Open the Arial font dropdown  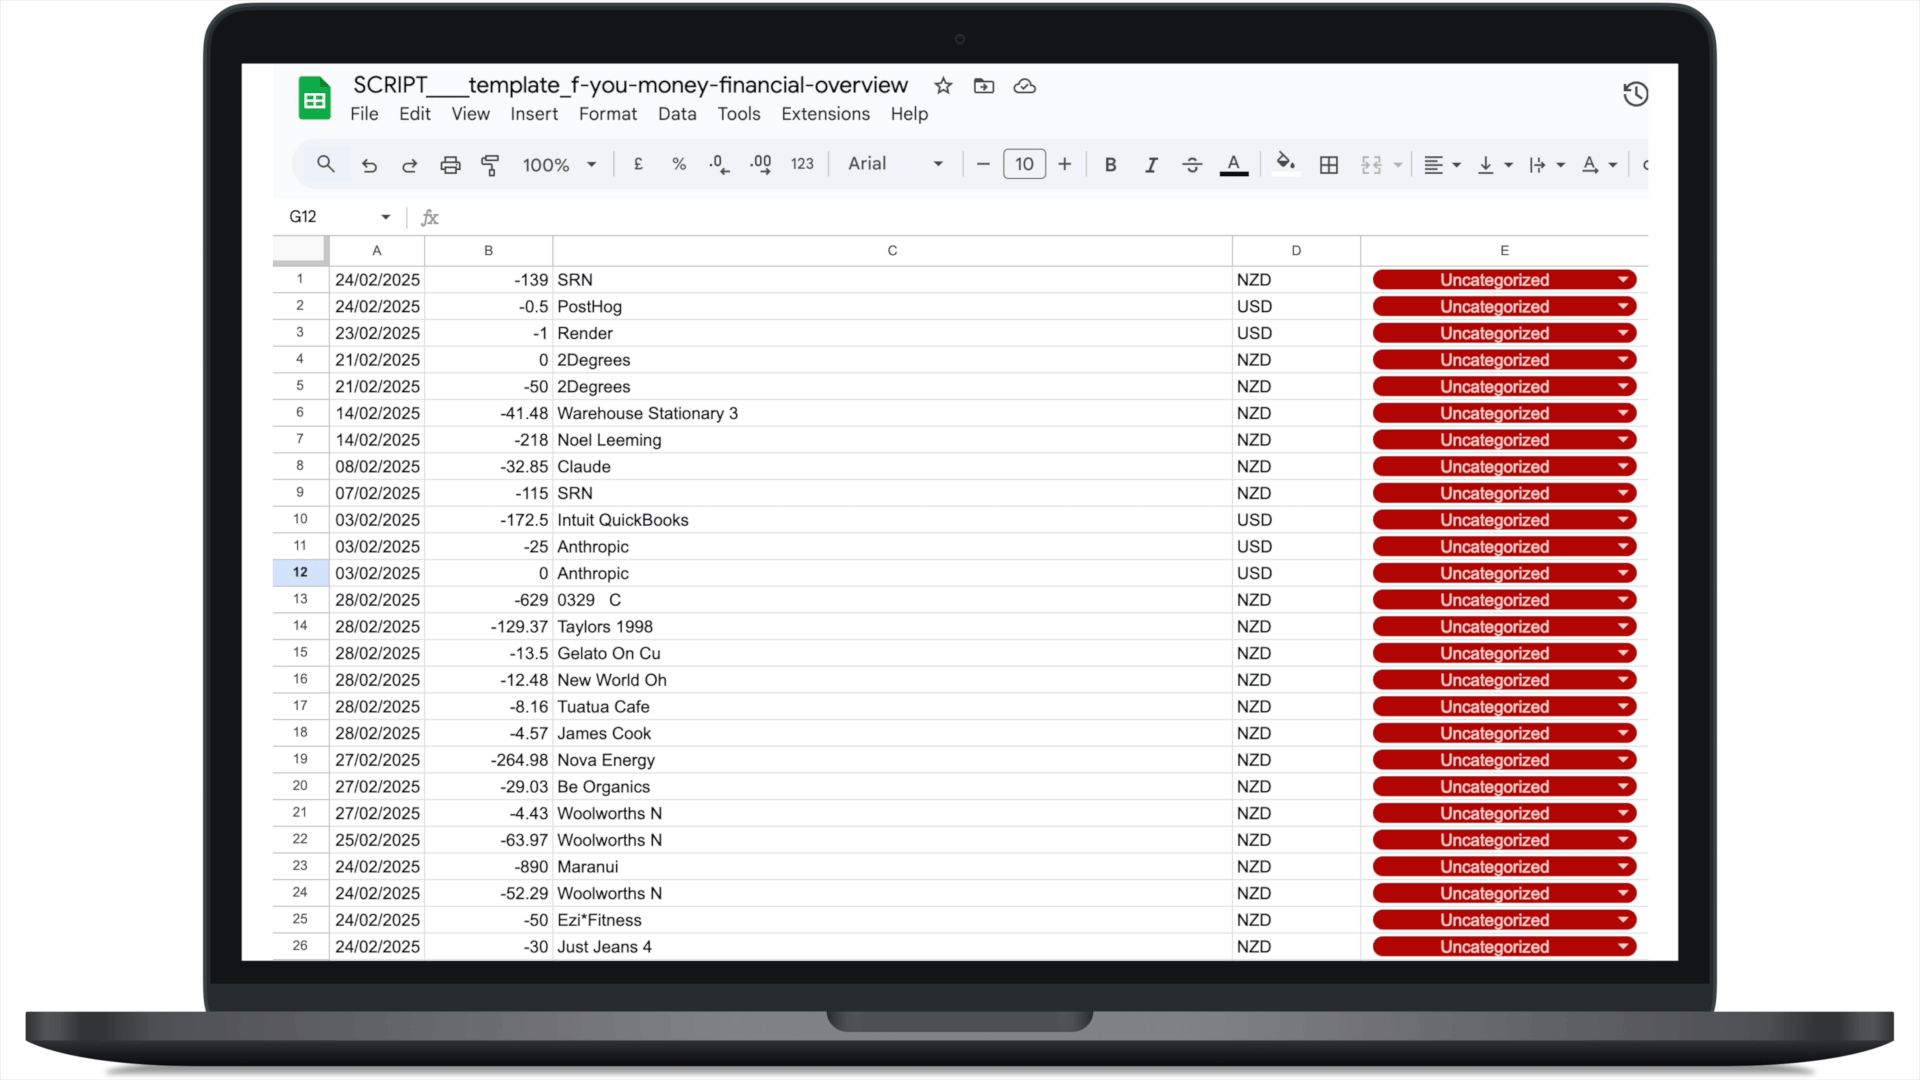pos(895,164)
